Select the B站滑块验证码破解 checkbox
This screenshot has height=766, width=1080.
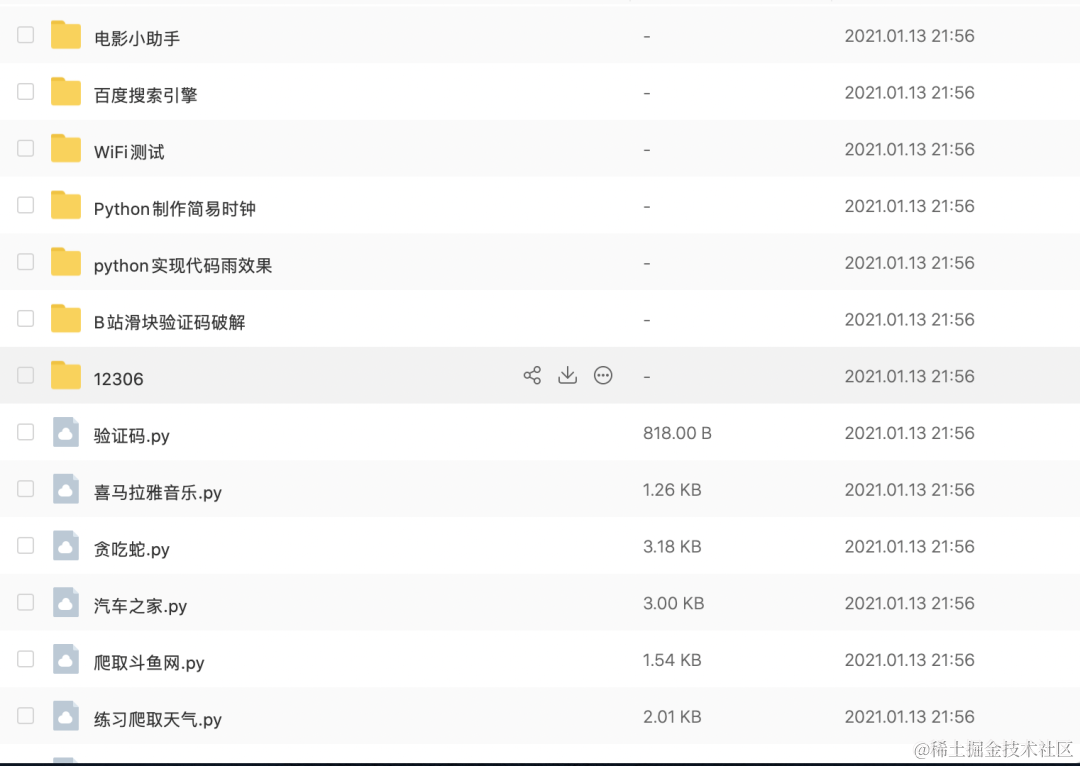[x=25, y=318]
